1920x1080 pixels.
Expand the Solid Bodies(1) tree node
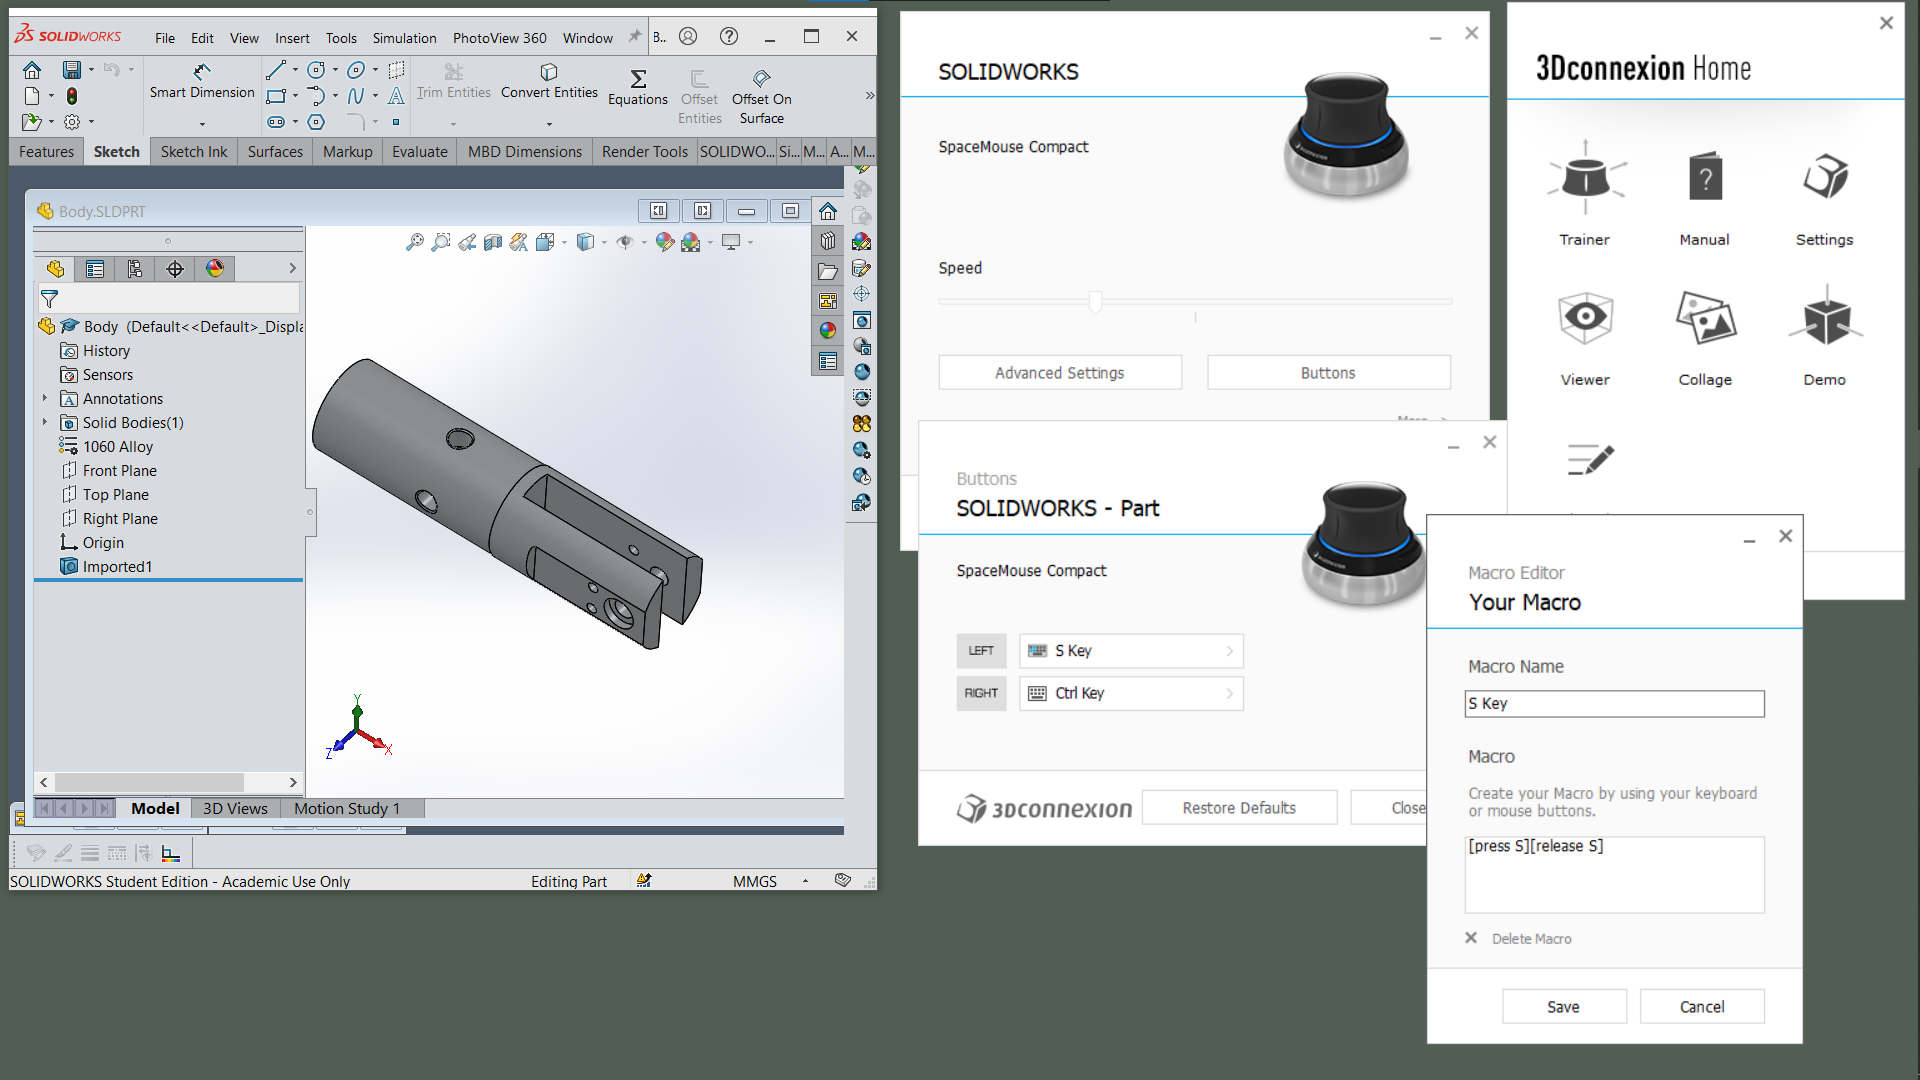[x=45, y=422]
